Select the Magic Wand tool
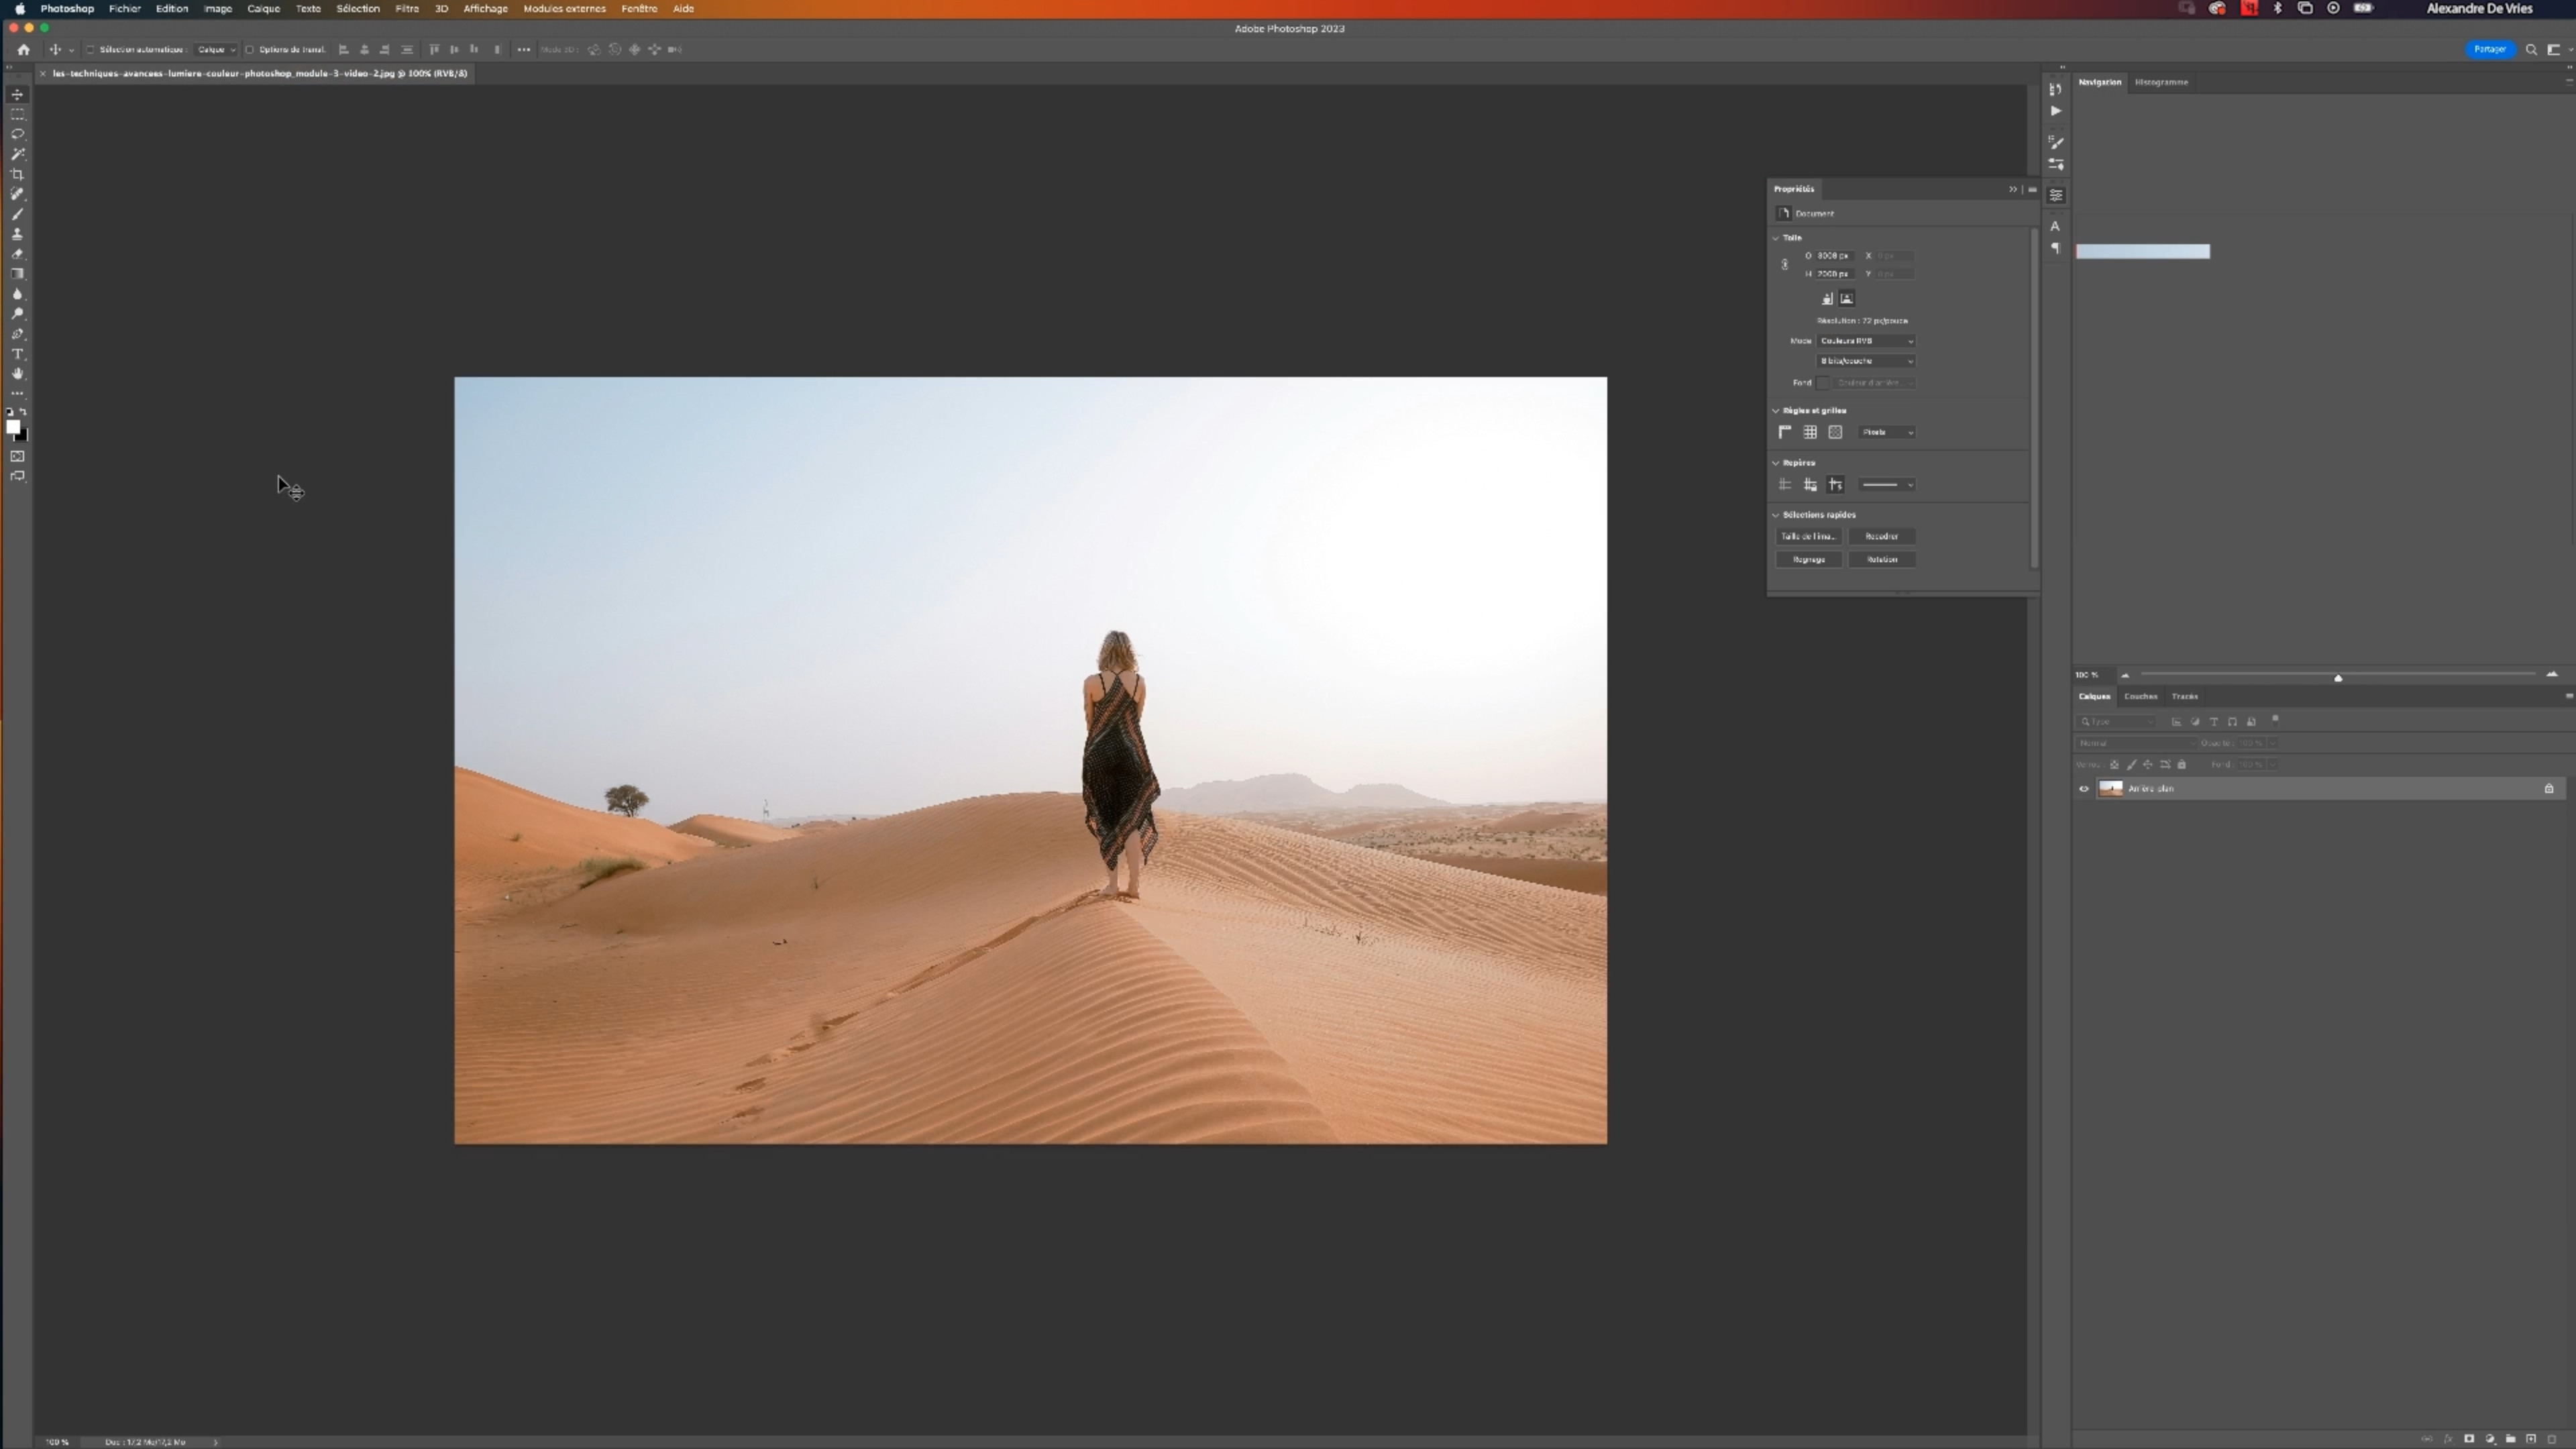This screenshot has width=2576, height=1449. click(x=17, y=154)
